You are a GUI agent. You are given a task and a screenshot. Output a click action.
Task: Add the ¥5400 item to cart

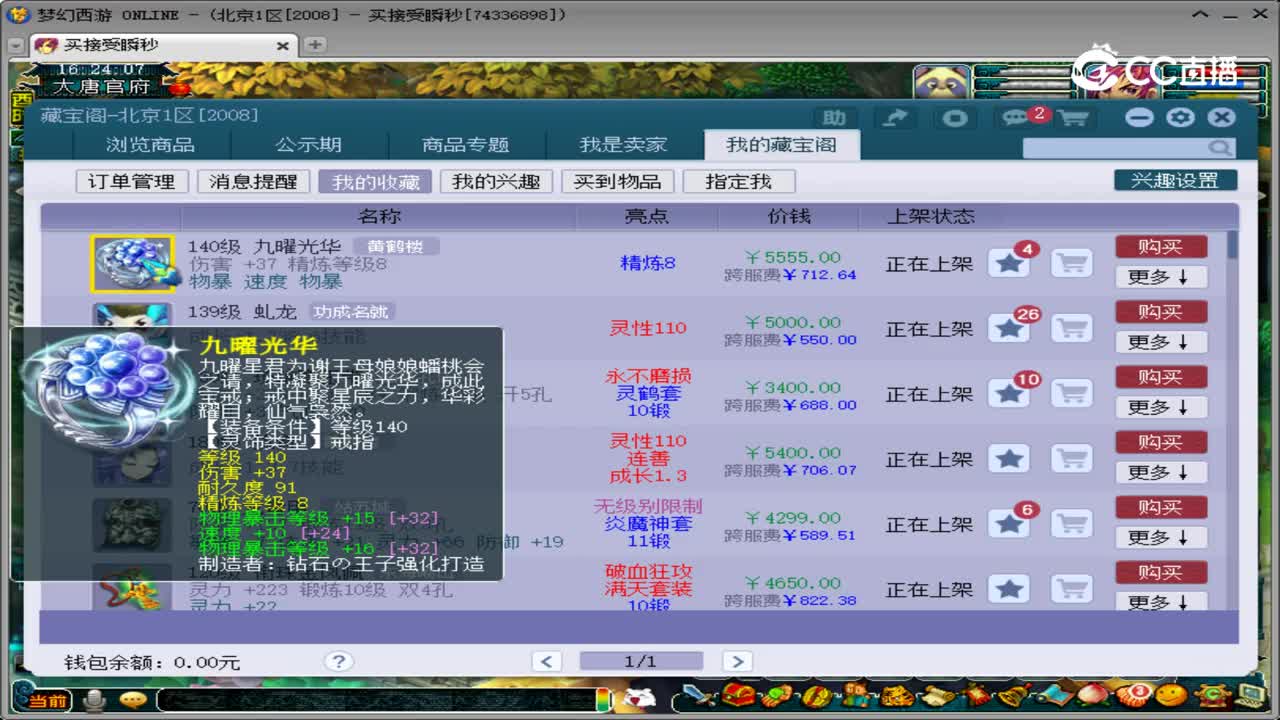(x=1071, y=459)
